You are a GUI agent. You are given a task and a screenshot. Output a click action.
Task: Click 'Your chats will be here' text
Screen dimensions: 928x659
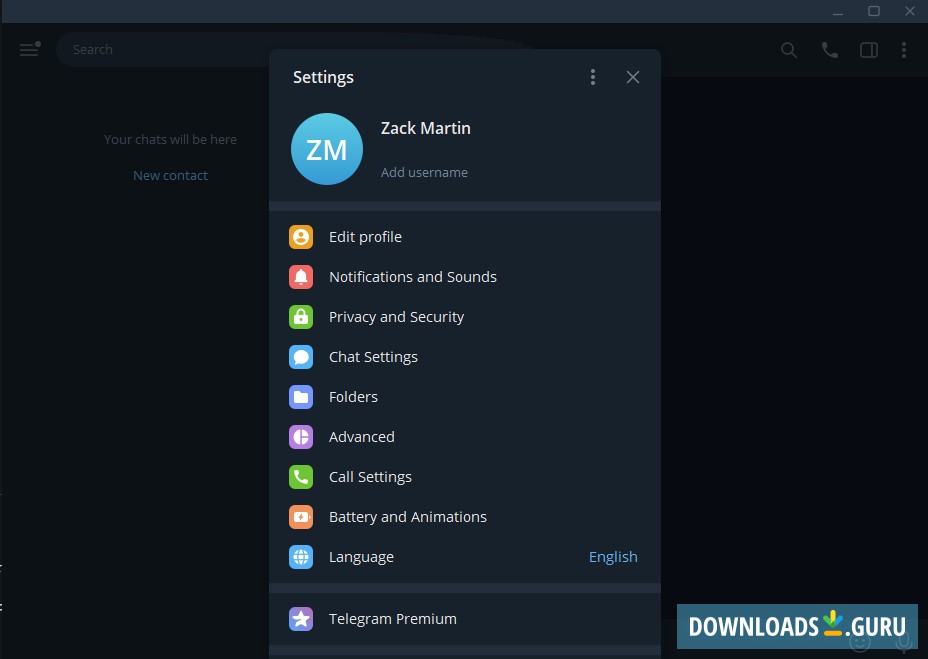(x=170, y=140)
